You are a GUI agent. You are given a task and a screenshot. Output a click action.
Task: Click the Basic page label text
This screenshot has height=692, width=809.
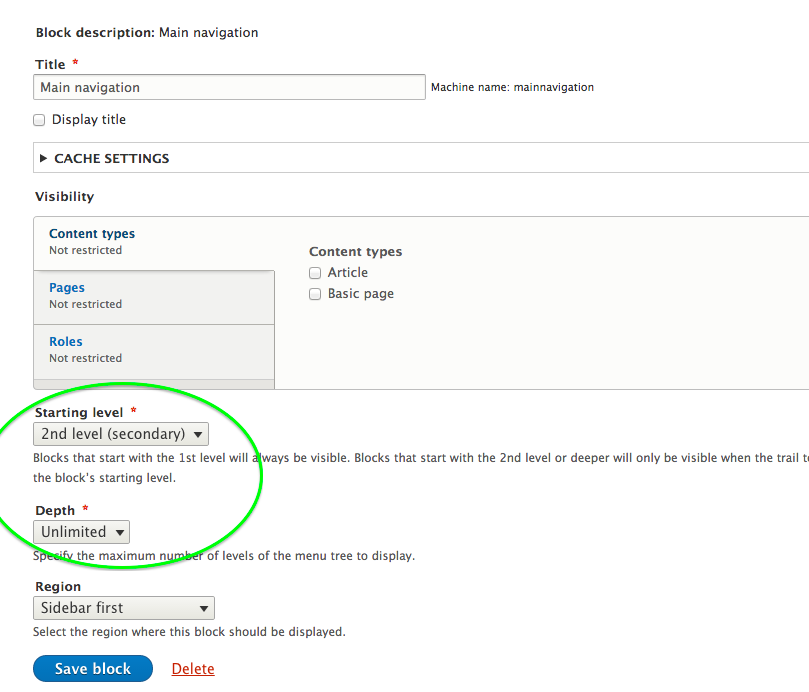pyautogui.click(x=361, y=294)
